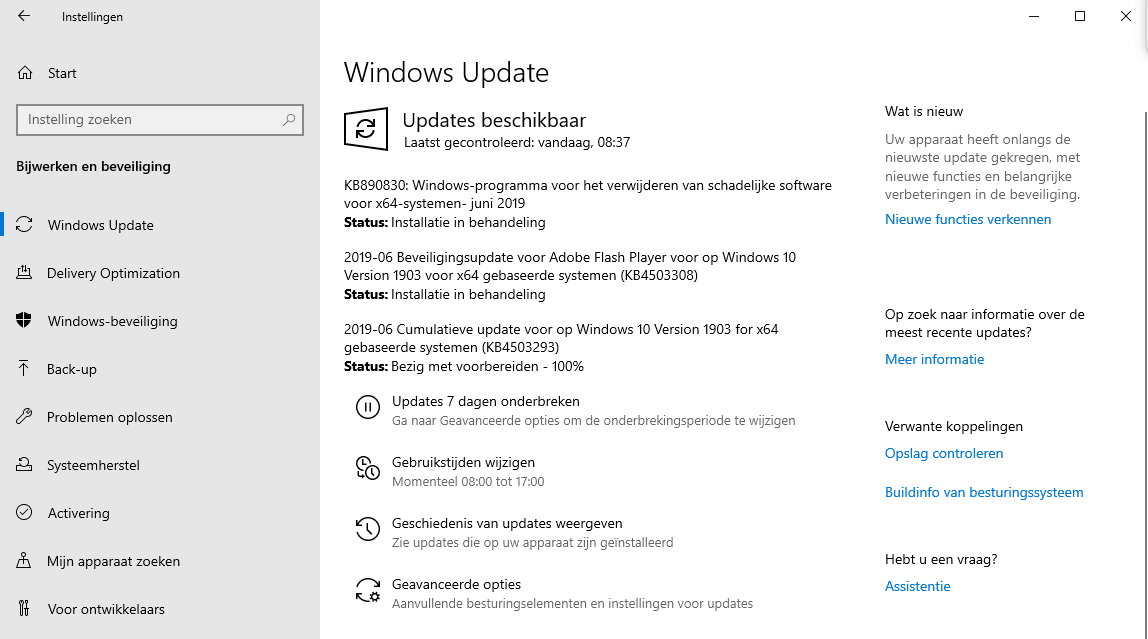Click the history icon for Geschiedenis van updates
The width and height of the screenshot is (1148, 639).
point(368,528)
